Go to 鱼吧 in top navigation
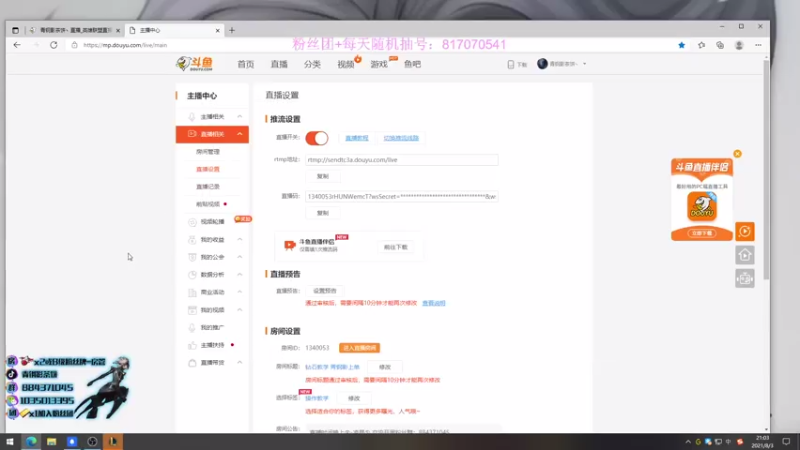Viewport: 800px width, 450px height. [x=412, y=64]
